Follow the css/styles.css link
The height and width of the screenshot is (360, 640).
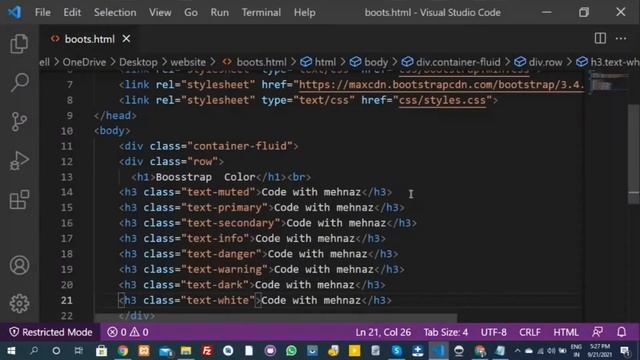[x=442, y=100]
